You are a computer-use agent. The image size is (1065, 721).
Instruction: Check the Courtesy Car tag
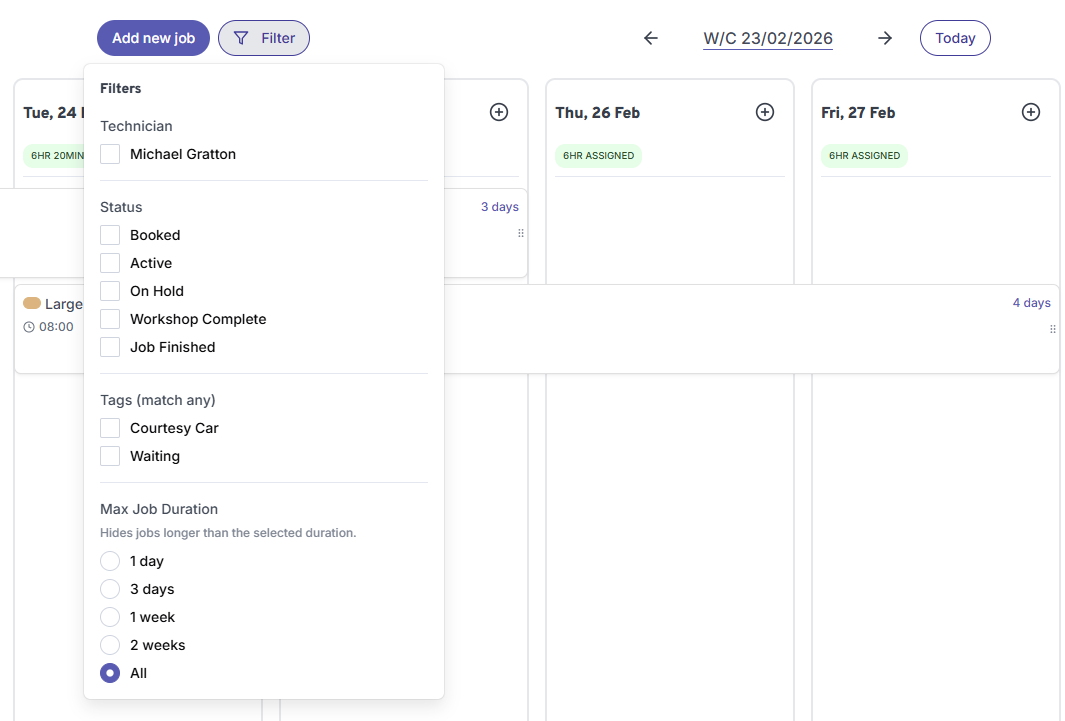[110, 427]
